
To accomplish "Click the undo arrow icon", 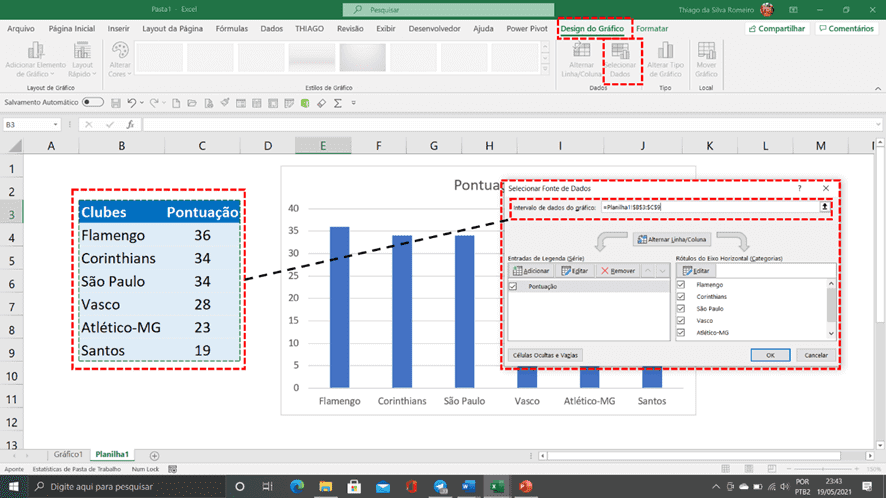I will click(132, 103).
